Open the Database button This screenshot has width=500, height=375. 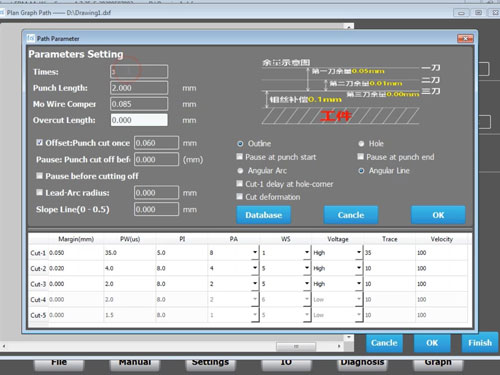[x=264, y=215]
